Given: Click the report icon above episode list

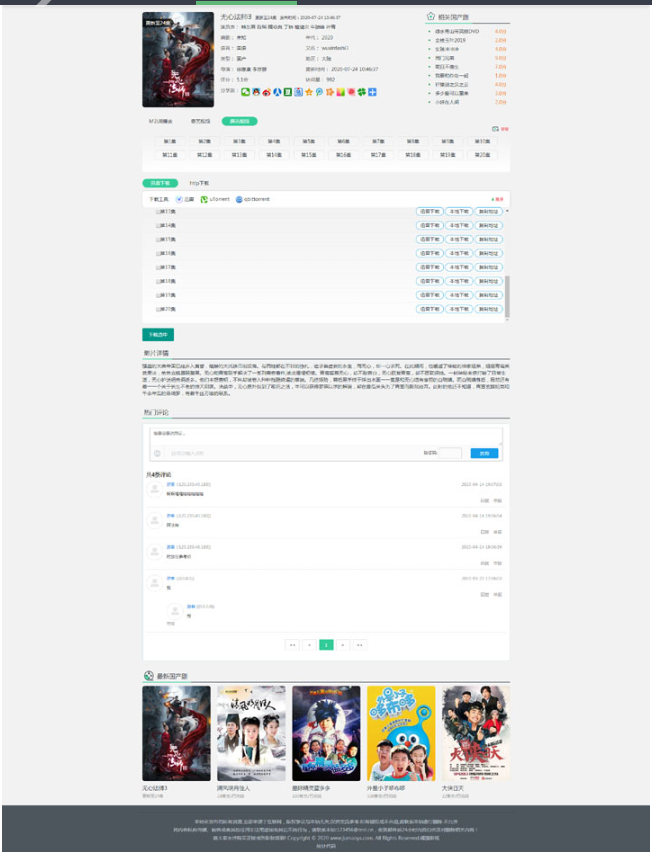Looking at the screenshot, I should [x=496, y=129].
